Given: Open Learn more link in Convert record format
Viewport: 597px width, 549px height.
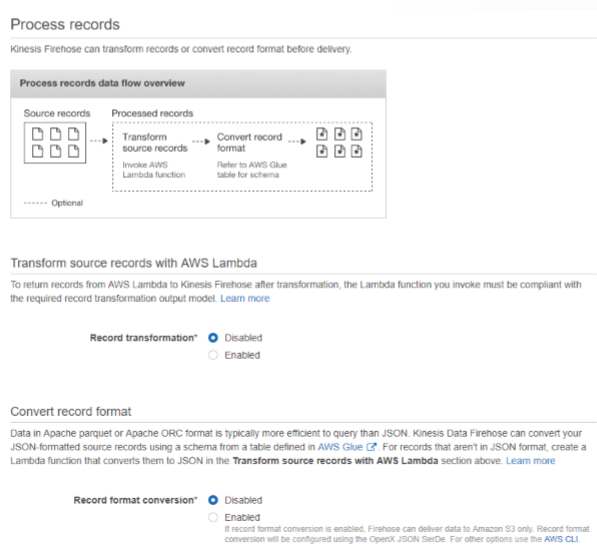Looking at the screenshot, I should (x=530, y=461).
